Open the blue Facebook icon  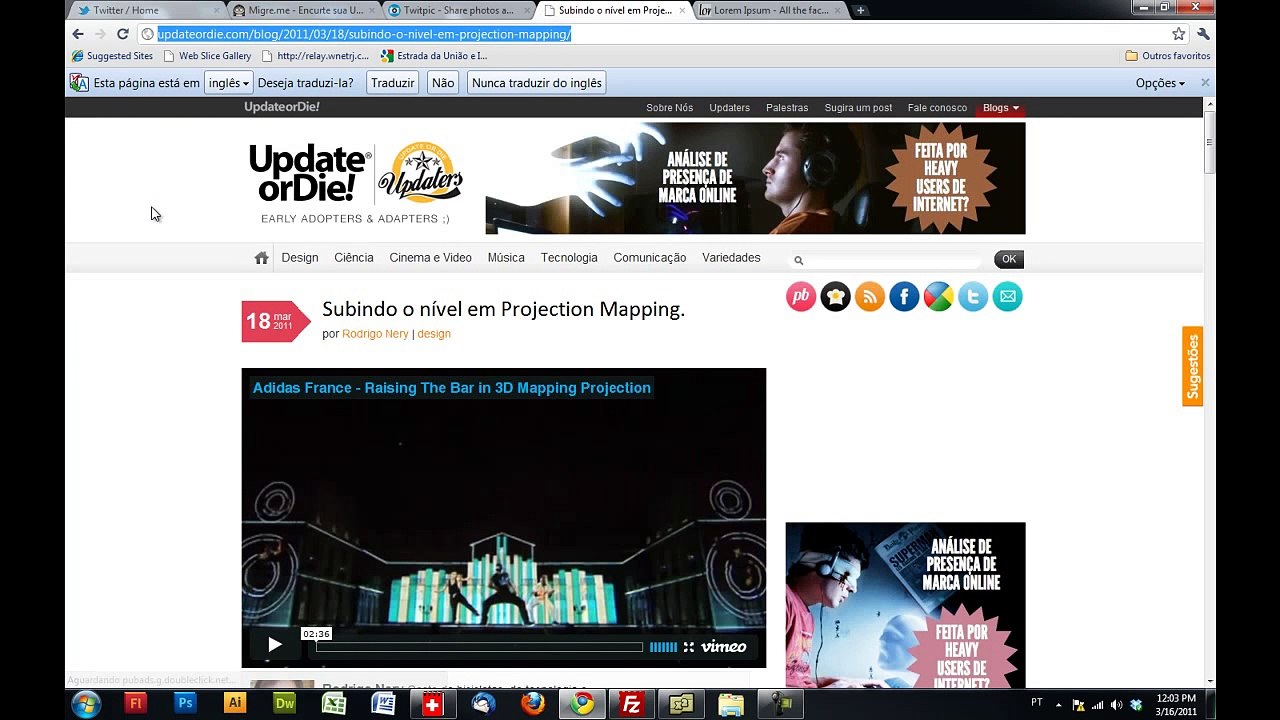pos(904,296)
